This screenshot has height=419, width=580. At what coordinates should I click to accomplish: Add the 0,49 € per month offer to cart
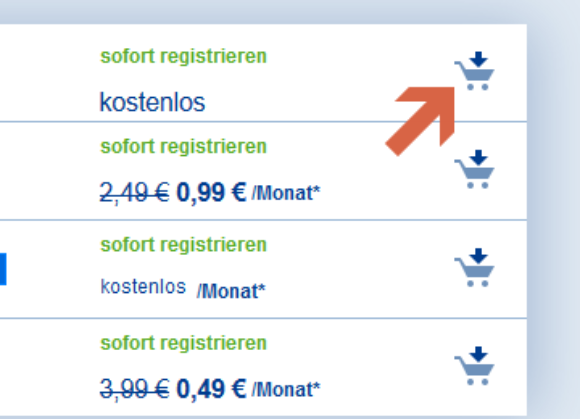(475, 366)
